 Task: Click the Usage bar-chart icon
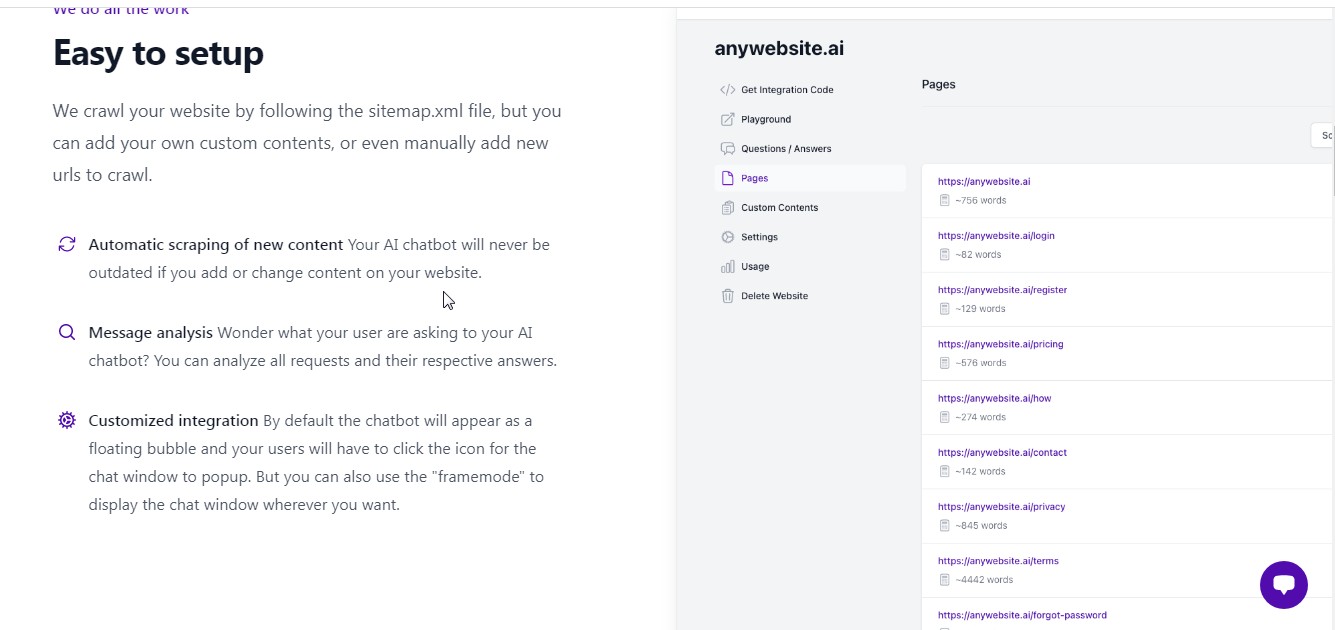point(727,267)
